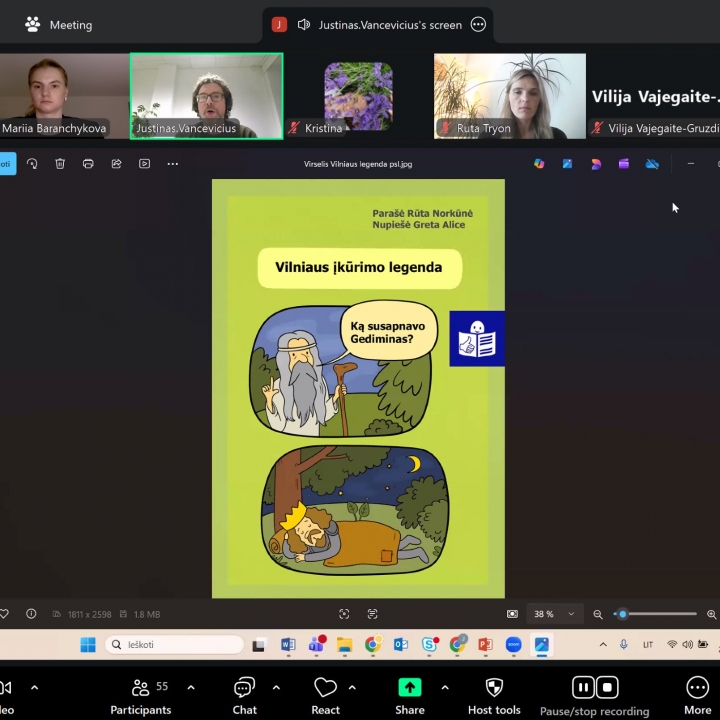Click the print icon in Photos toolbar
The width and height of the screenshot is (720, 720).
coord(88,164)
